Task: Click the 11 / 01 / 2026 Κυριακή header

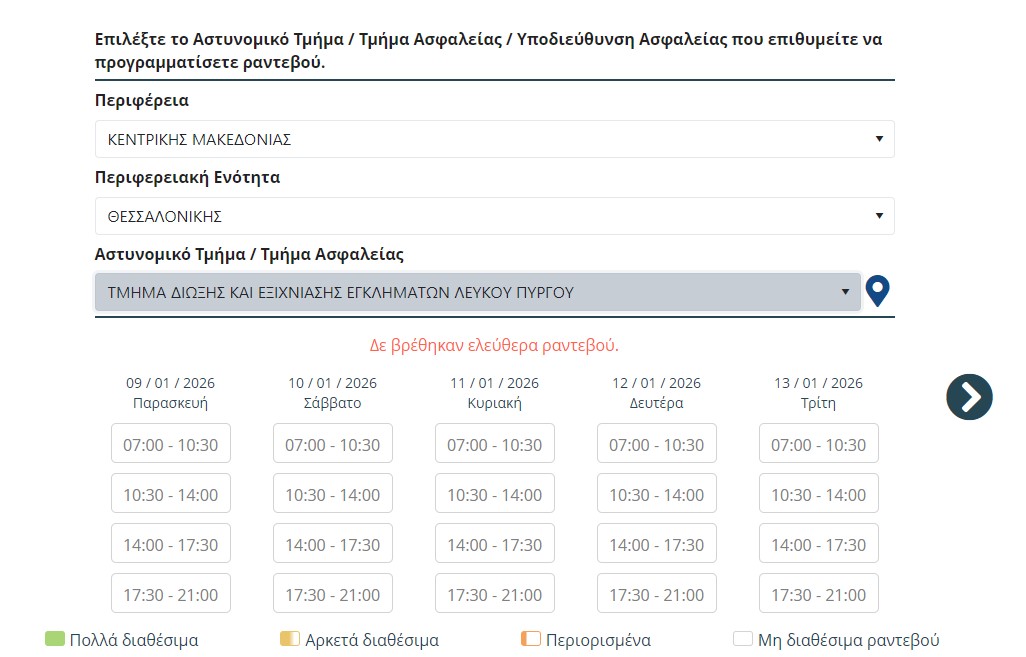Action: pyautogui.click(x=495, y=393)
